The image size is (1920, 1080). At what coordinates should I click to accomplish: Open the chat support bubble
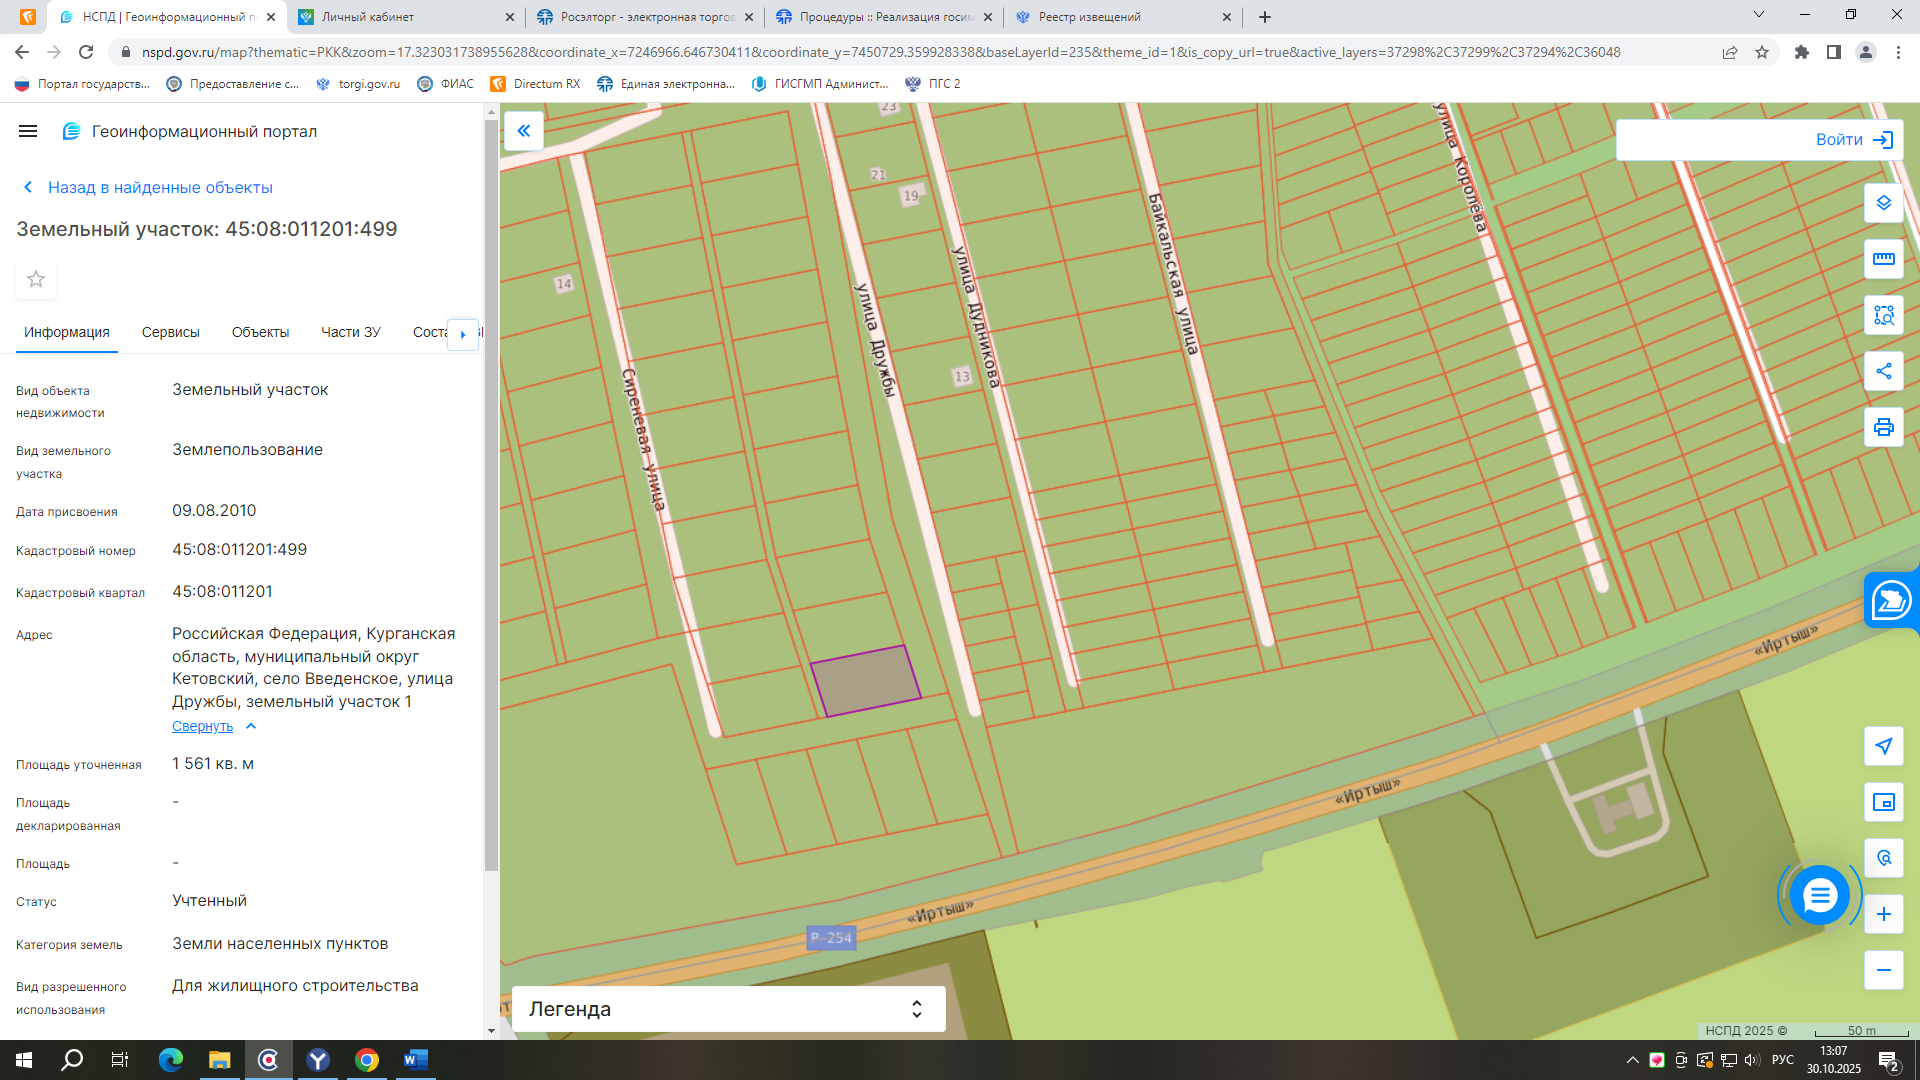1819,895
